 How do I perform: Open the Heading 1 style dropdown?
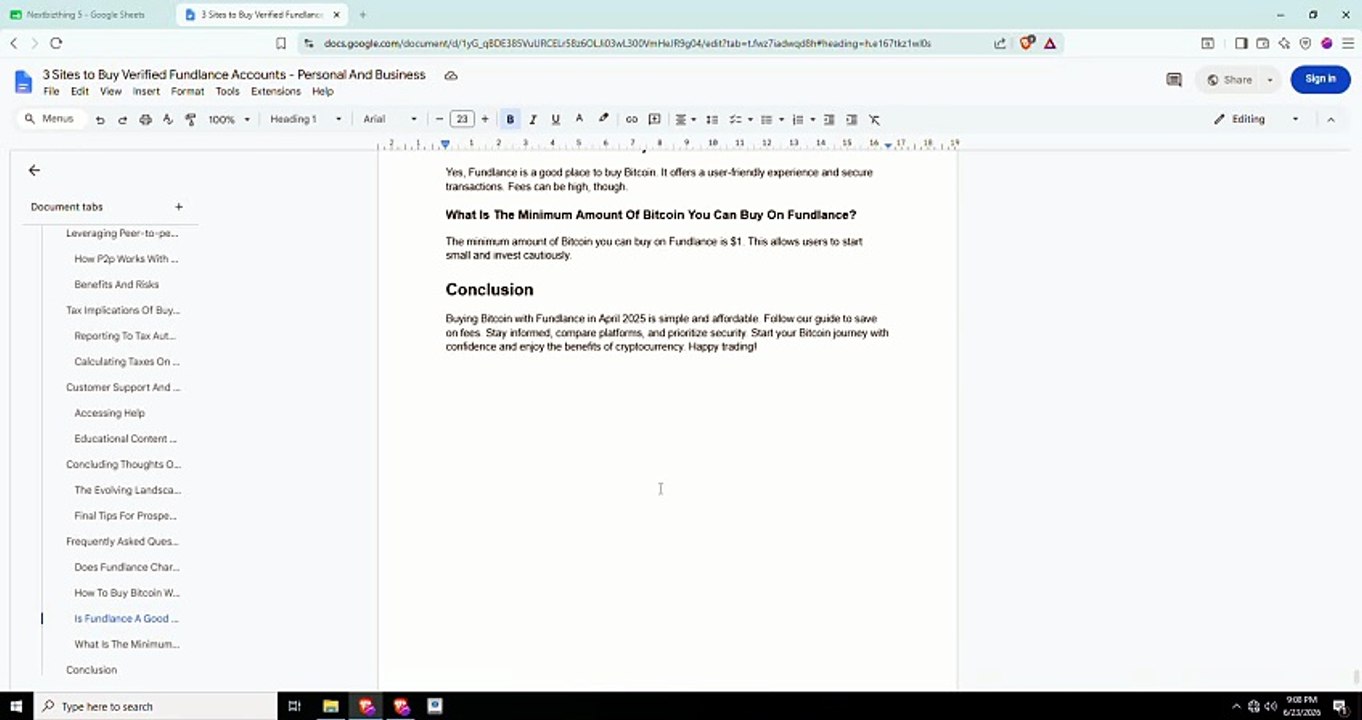click(x=305, y=120)
